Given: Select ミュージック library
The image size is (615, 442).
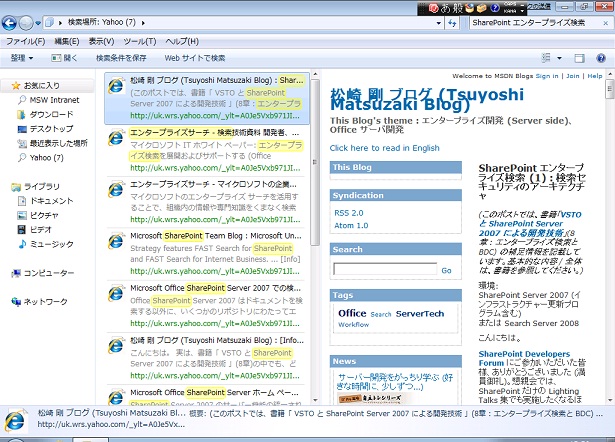Looking at the screenshot, I should click(45, 244).
